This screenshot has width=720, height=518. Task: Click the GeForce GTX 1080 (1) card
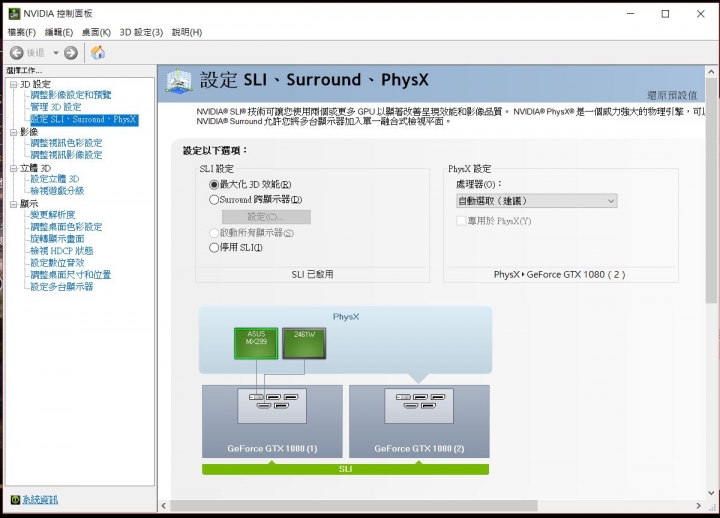click(272, 421)
